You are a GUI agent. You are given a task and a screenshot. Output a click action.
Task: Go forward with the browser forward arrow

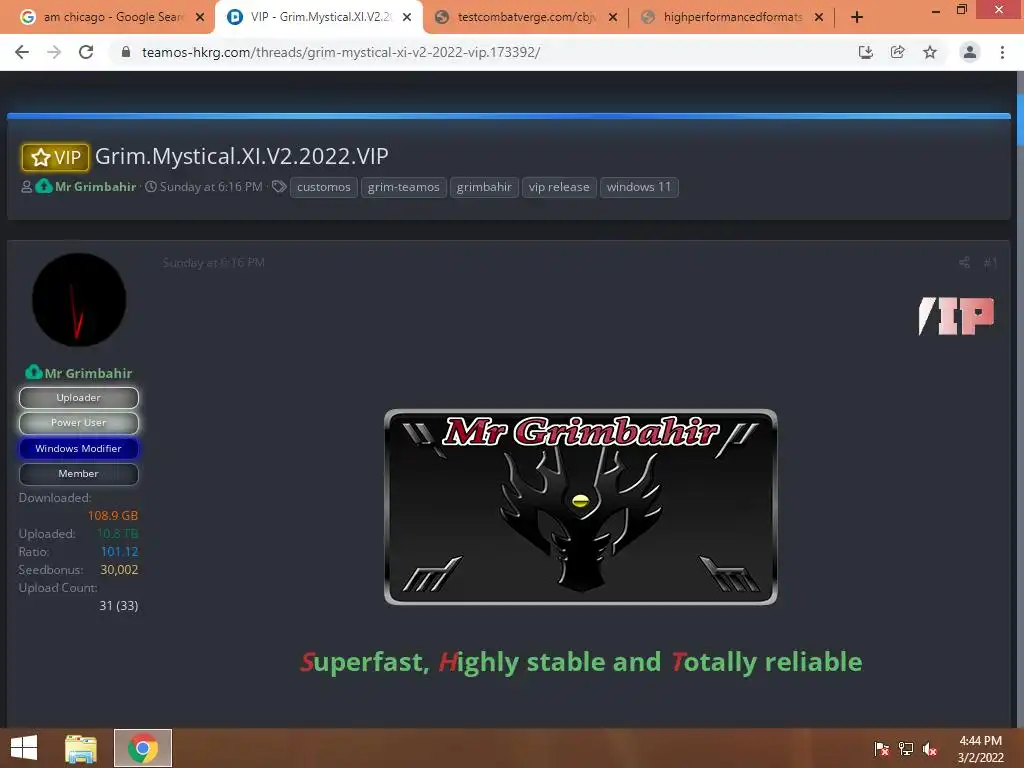pyautogui.click(x=54, y=52)
